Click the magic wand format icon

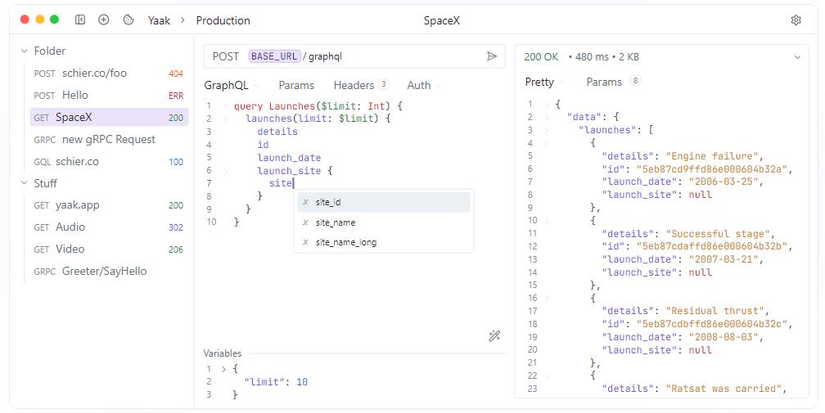[494, 336]
